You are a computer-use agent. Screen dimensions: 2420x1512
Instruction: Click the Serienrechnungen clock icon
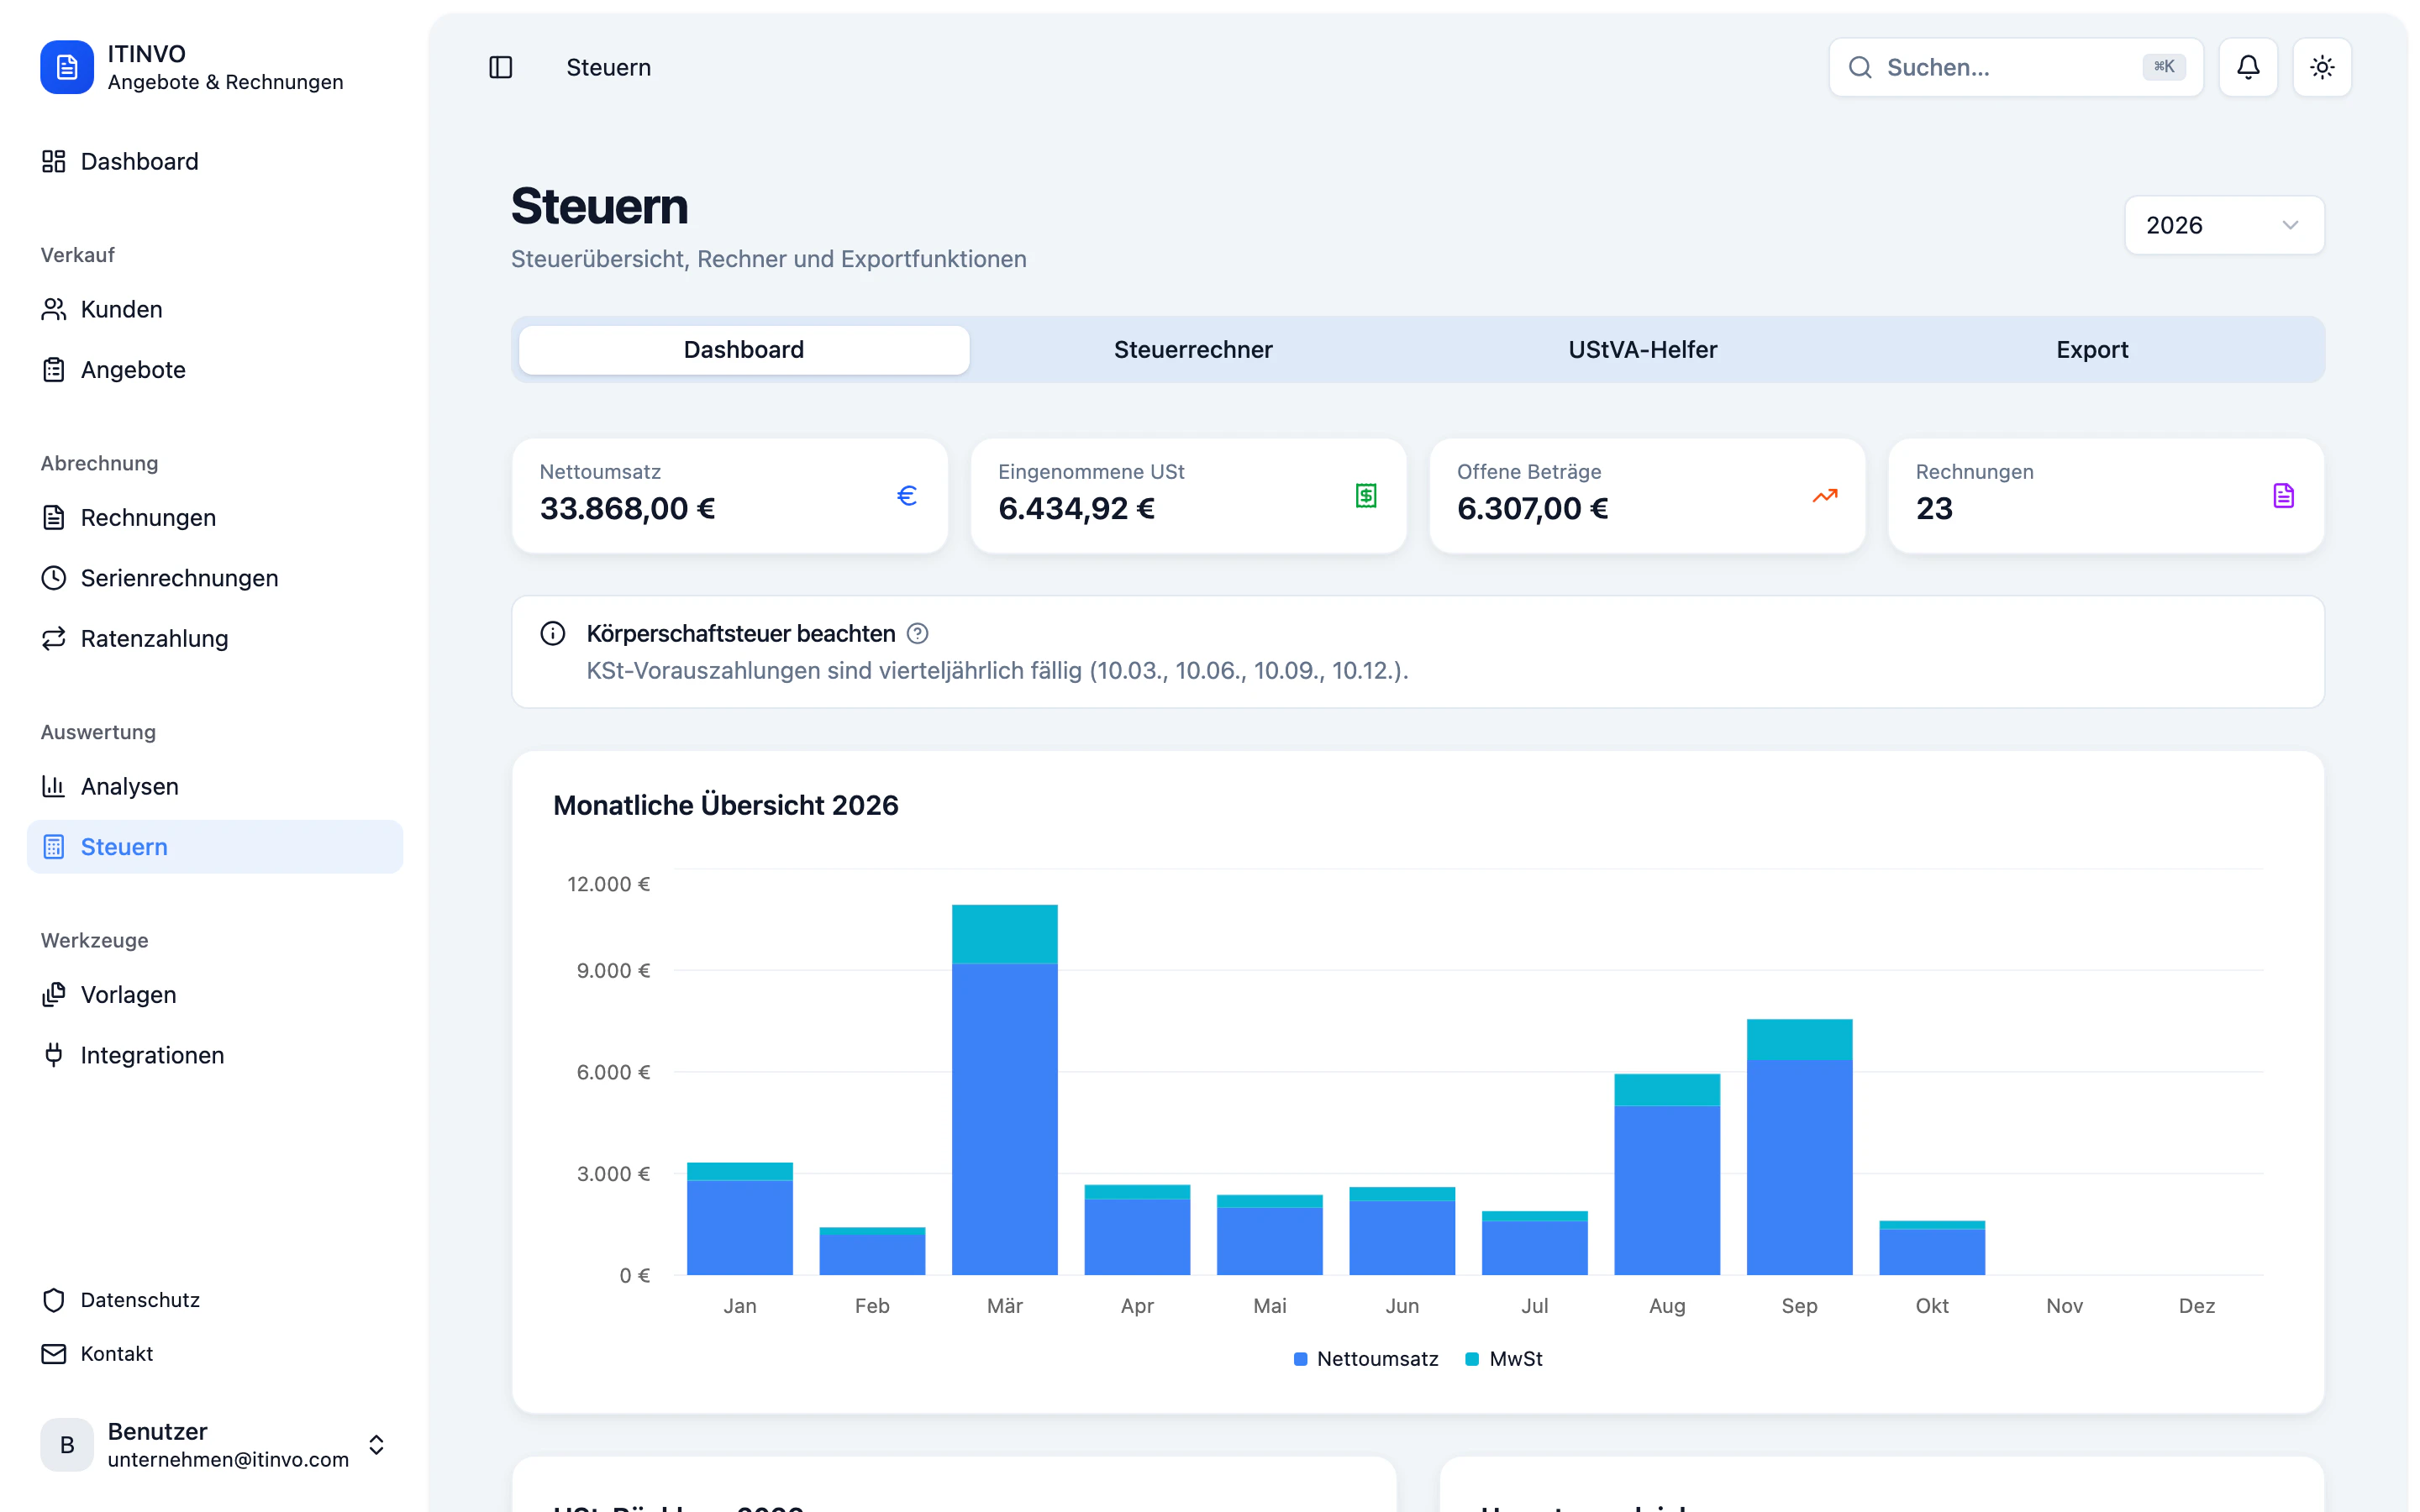click(54, 578)
